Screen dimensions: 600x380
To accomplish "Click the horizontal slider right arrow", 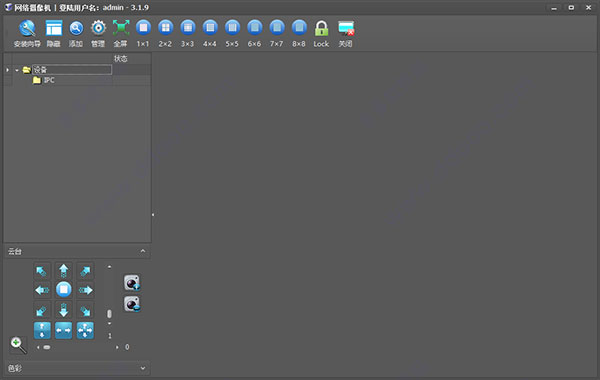I will [x=117, y=347].
